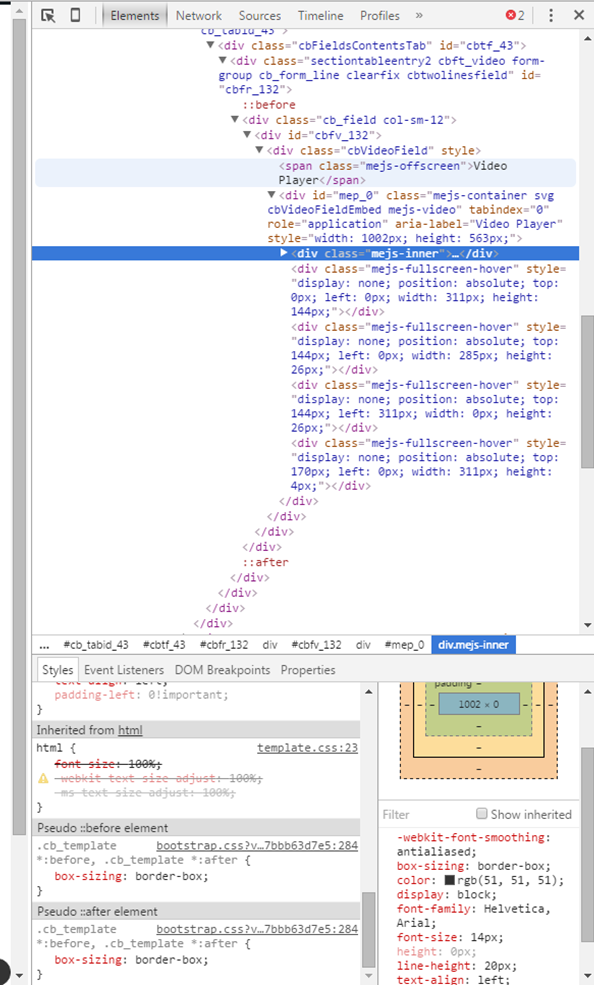The width and height of the screenshot is (594, 985).
Task: Switch to the Network tab
Action: pyautogui.click(x=198, y=16)
